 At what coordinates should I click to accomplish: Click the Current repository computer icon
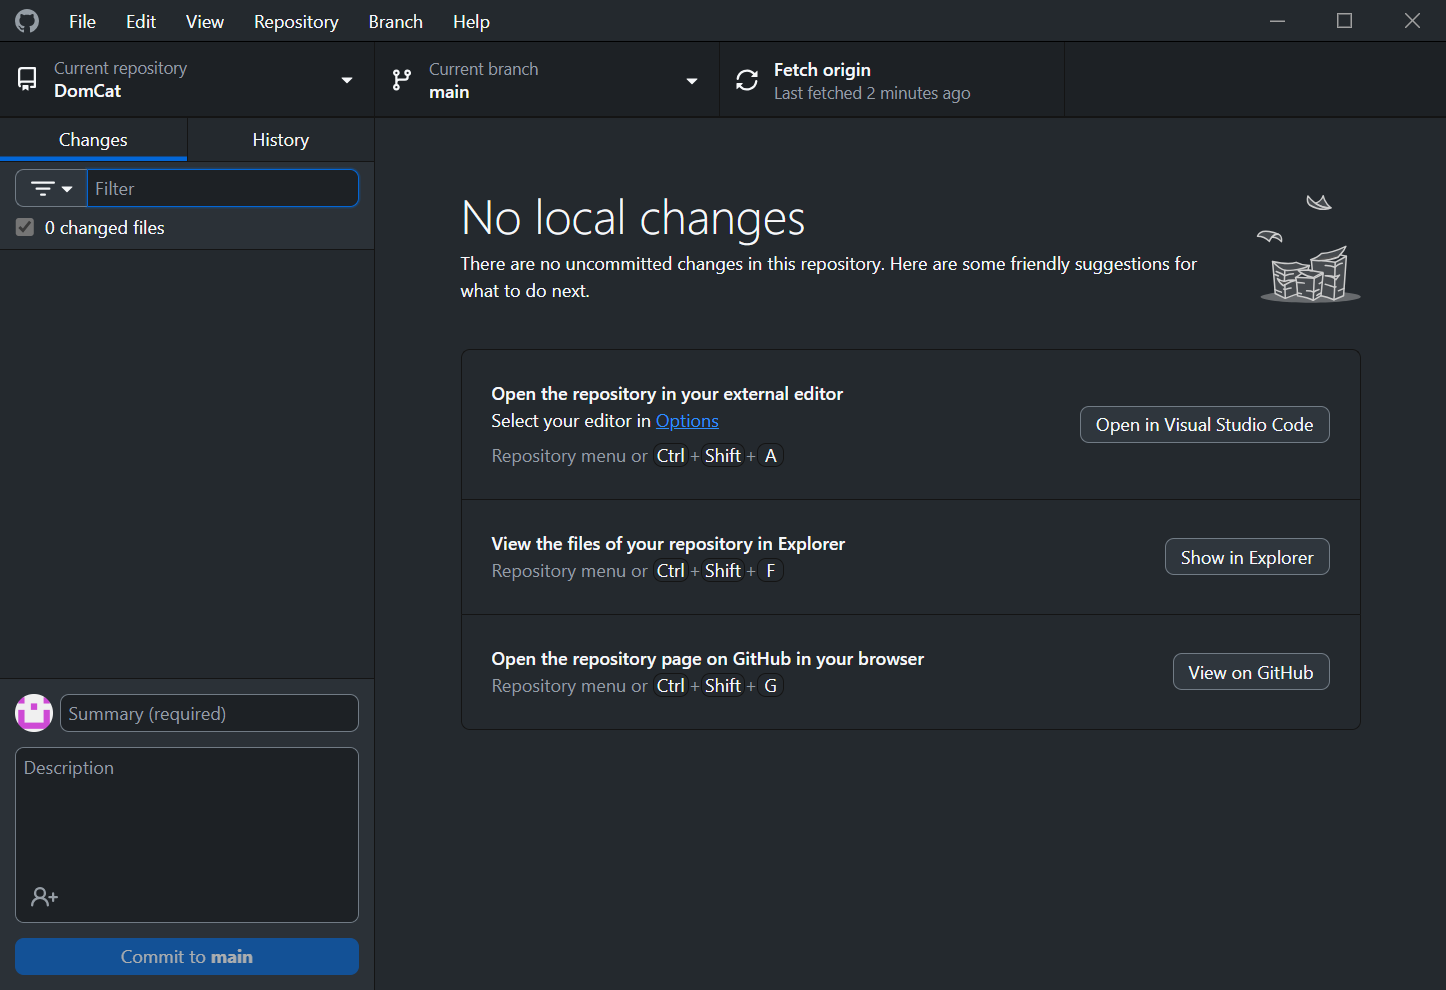tap(28, 79)
